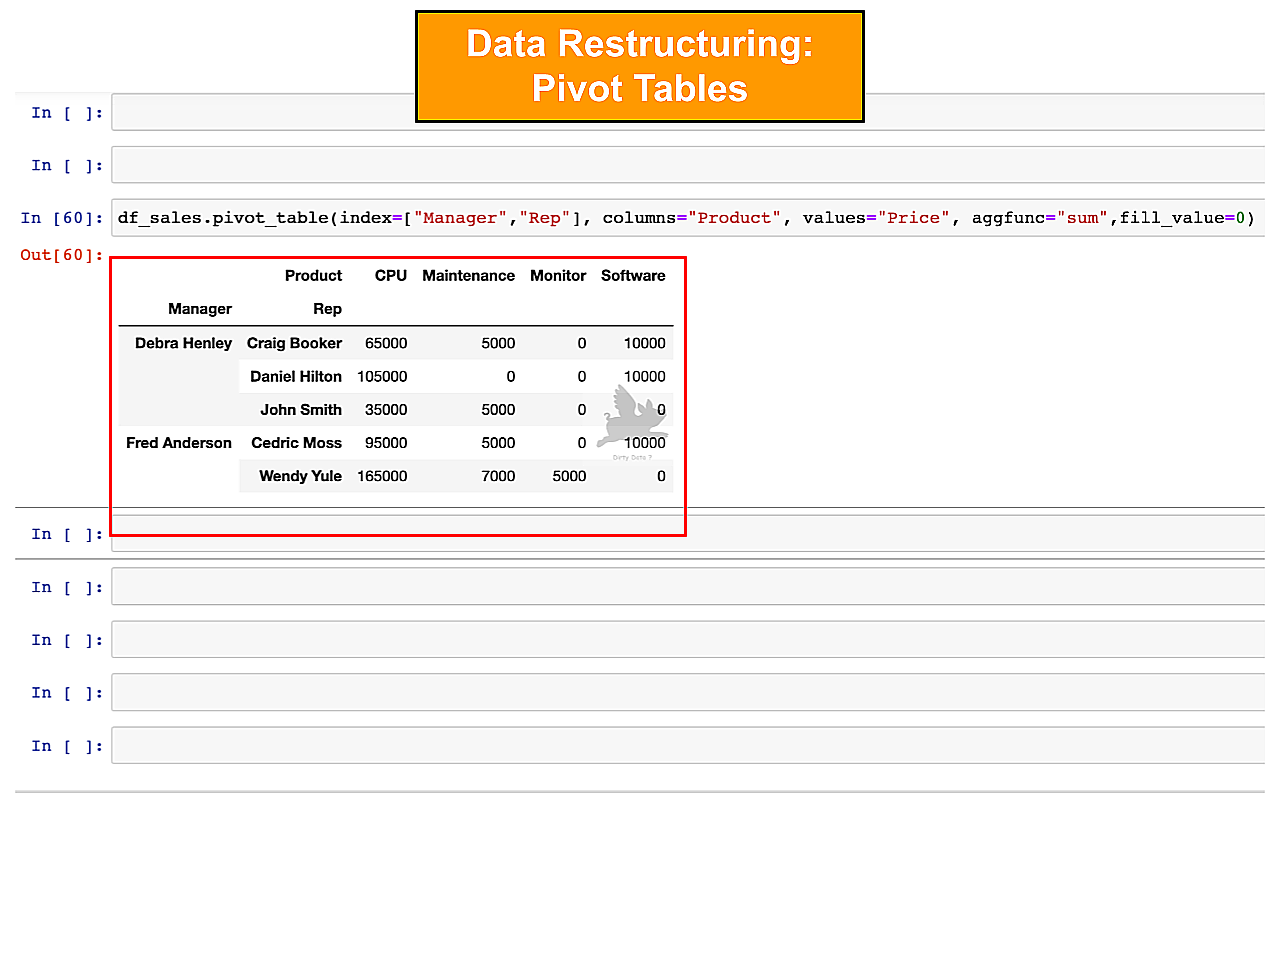Image resolution: width=1280 pixels, height=960 pixels.
Task: Click the Craig Booker rep label
Action: [294, 343]
